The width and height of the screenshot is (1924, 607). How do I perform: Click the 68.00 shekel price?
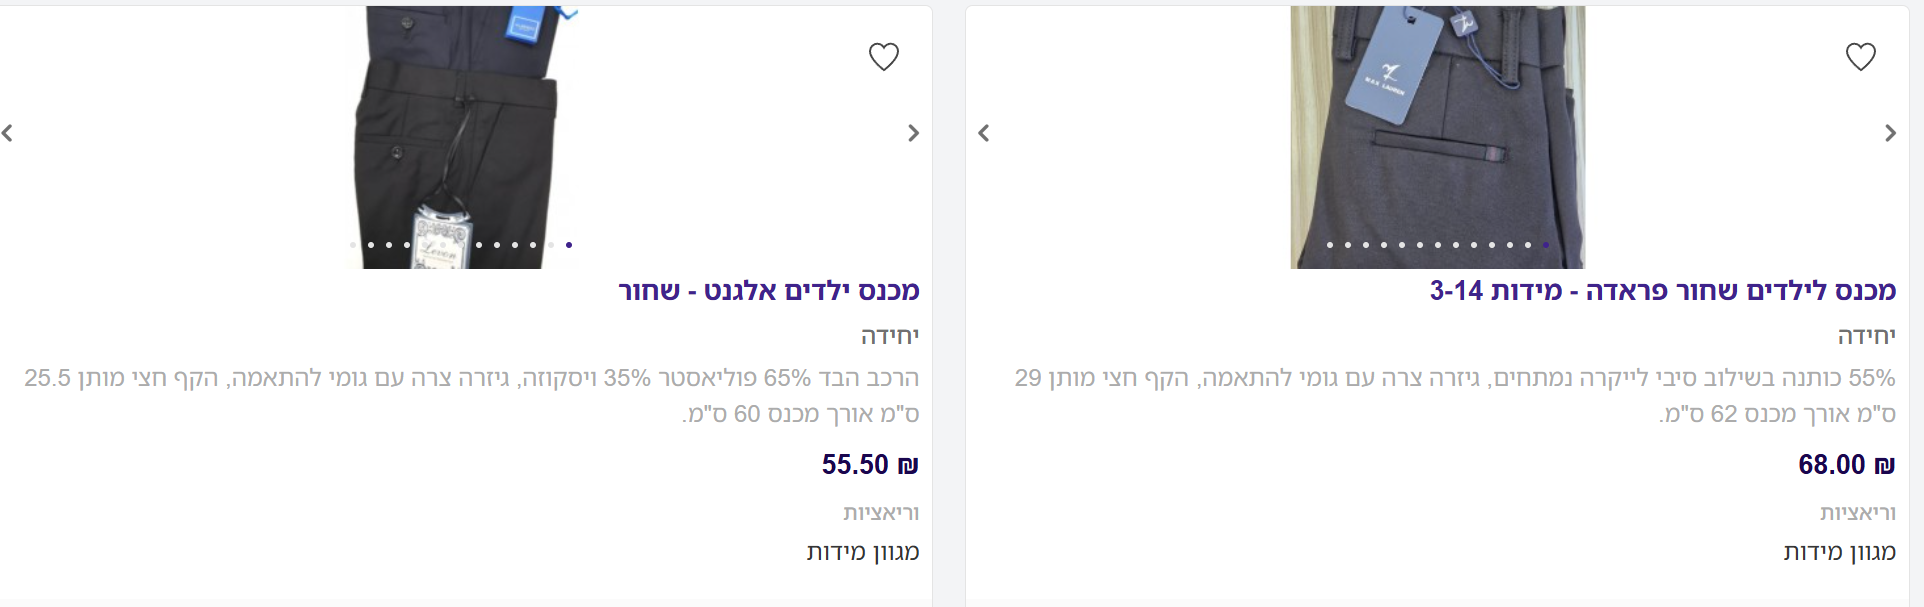(x=1846, y=465)
